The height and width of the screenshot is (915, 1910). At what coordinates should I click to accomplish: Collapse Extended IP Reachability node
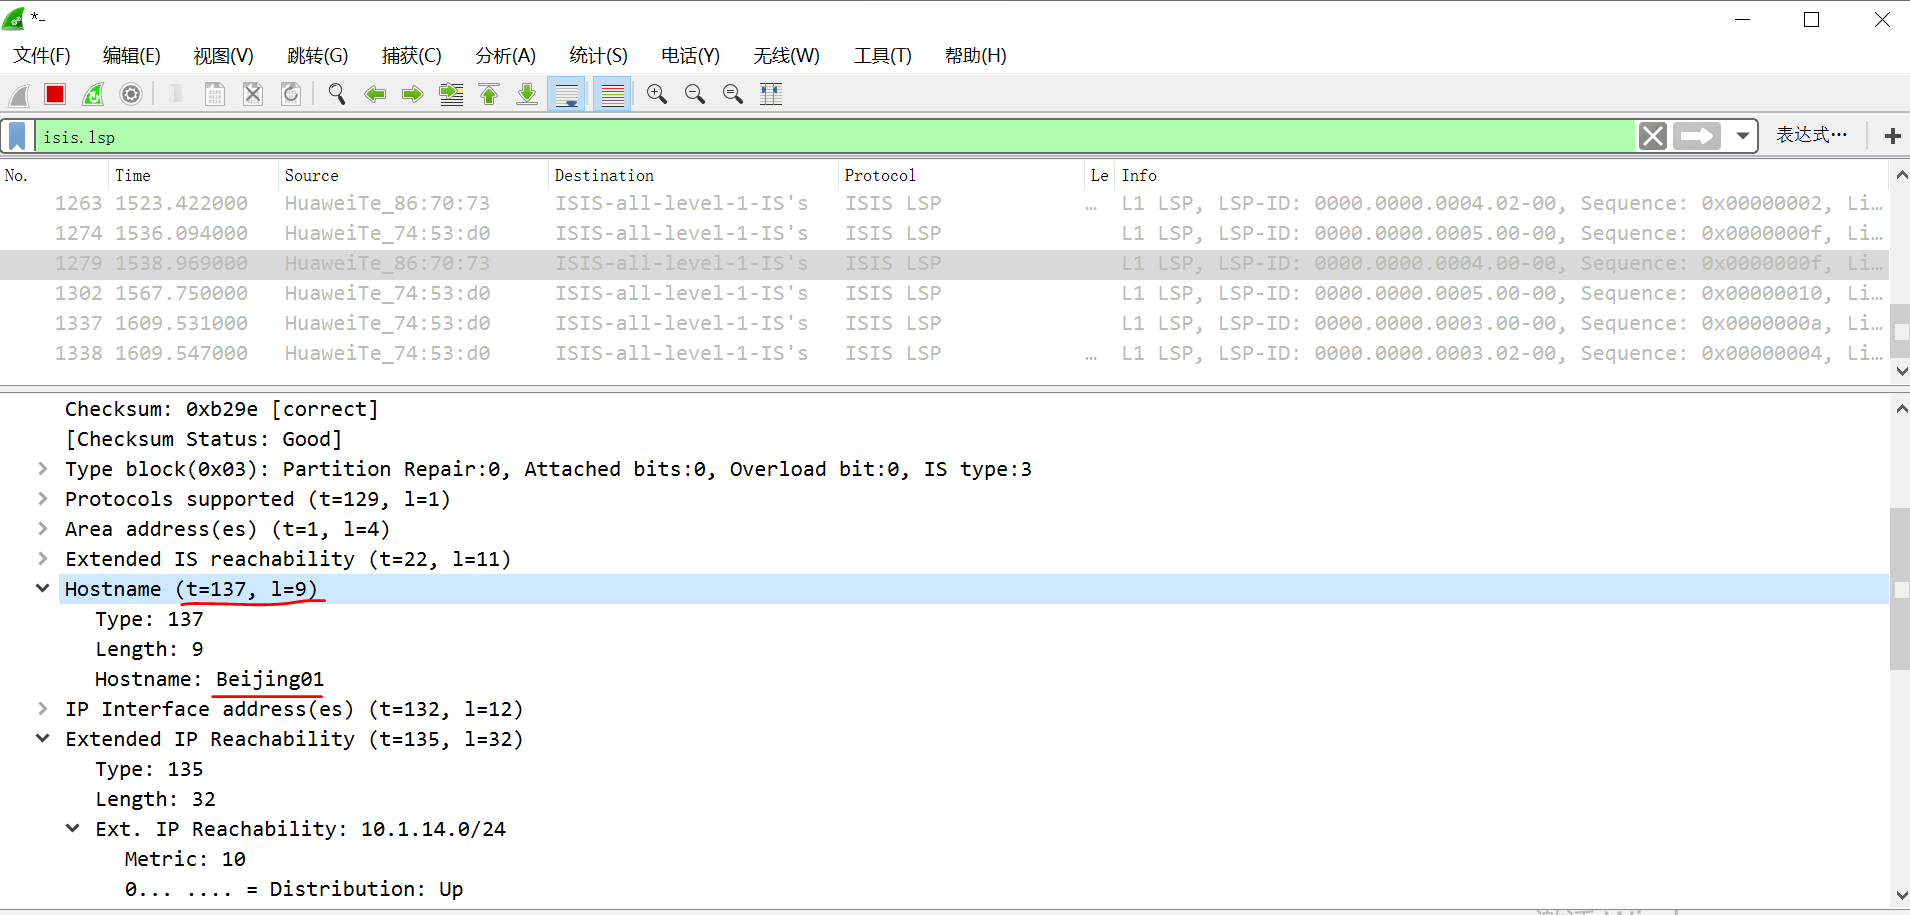click(x=43, y=739)
